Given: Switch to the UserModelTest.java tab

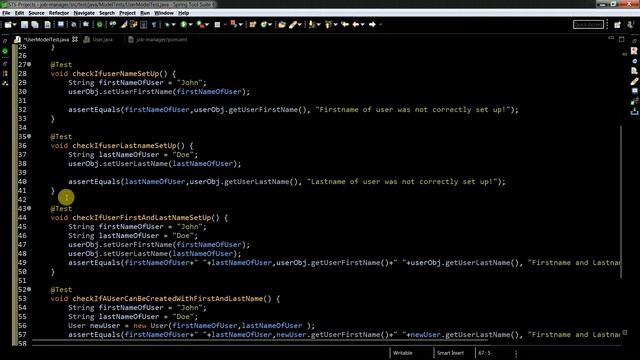Looking at the screenshot, I should pyautogui.click(x=46, y=40).
